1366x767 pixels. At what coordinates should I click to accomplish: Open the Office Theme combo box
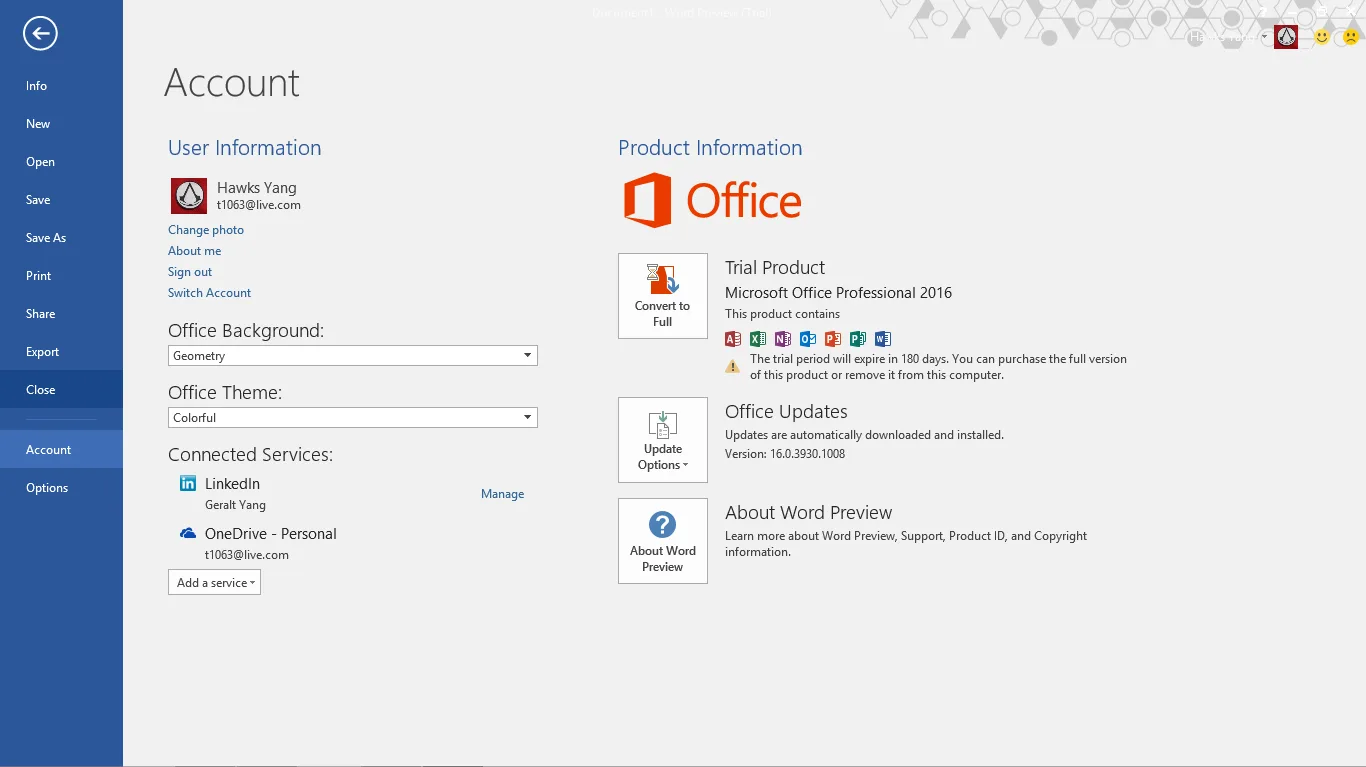coord(353,418)
